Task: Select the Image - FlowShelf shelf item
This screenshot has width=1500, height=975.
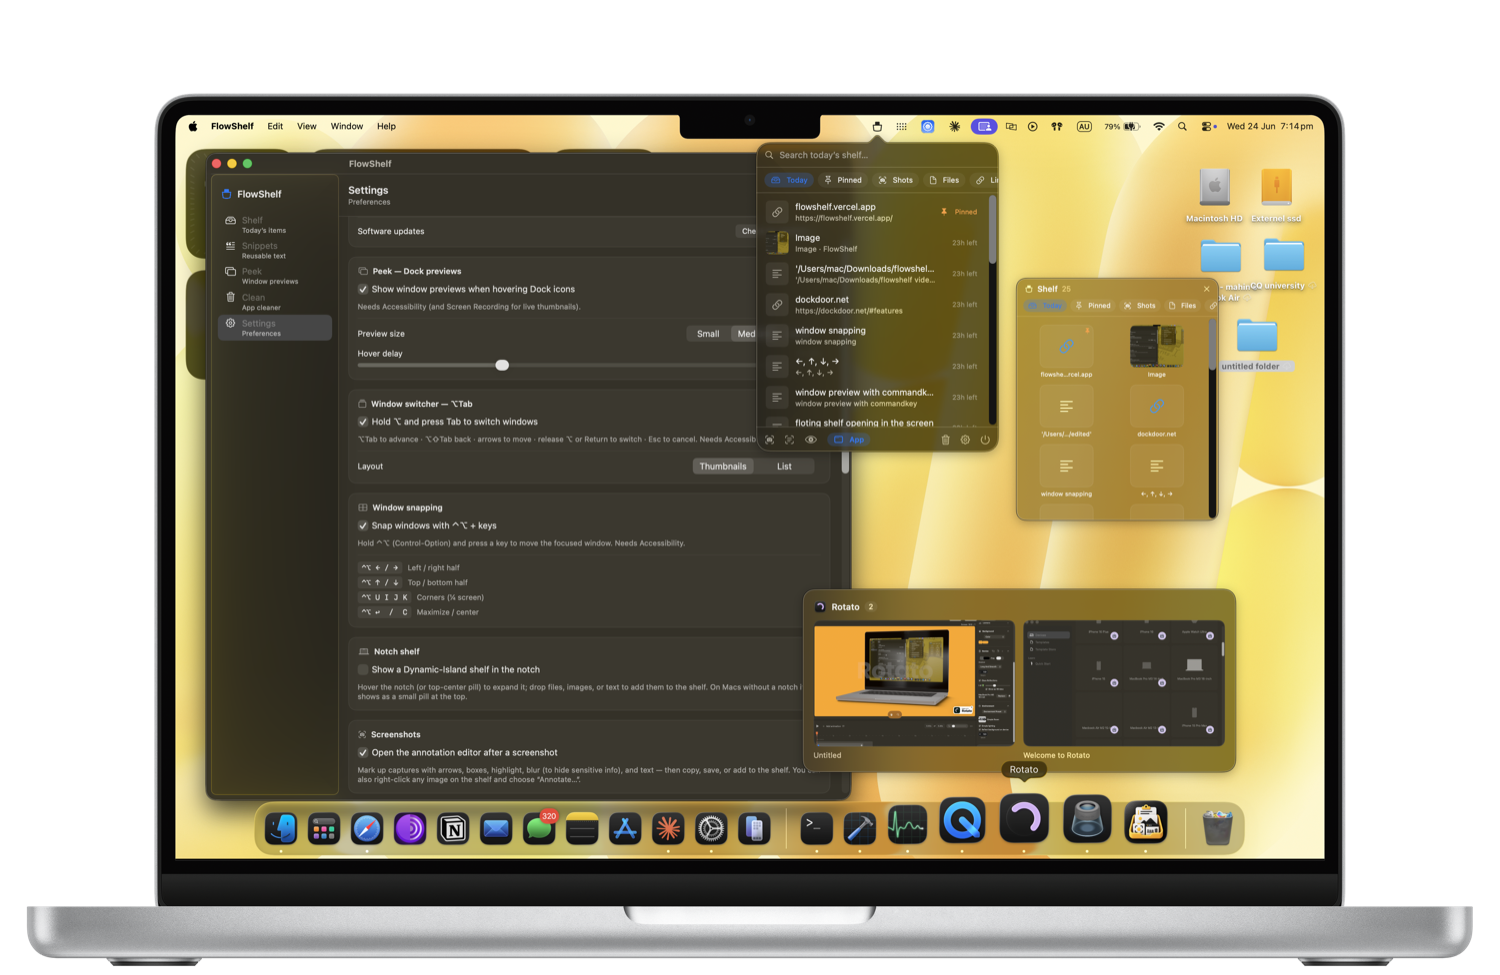Action: point(874,243)
